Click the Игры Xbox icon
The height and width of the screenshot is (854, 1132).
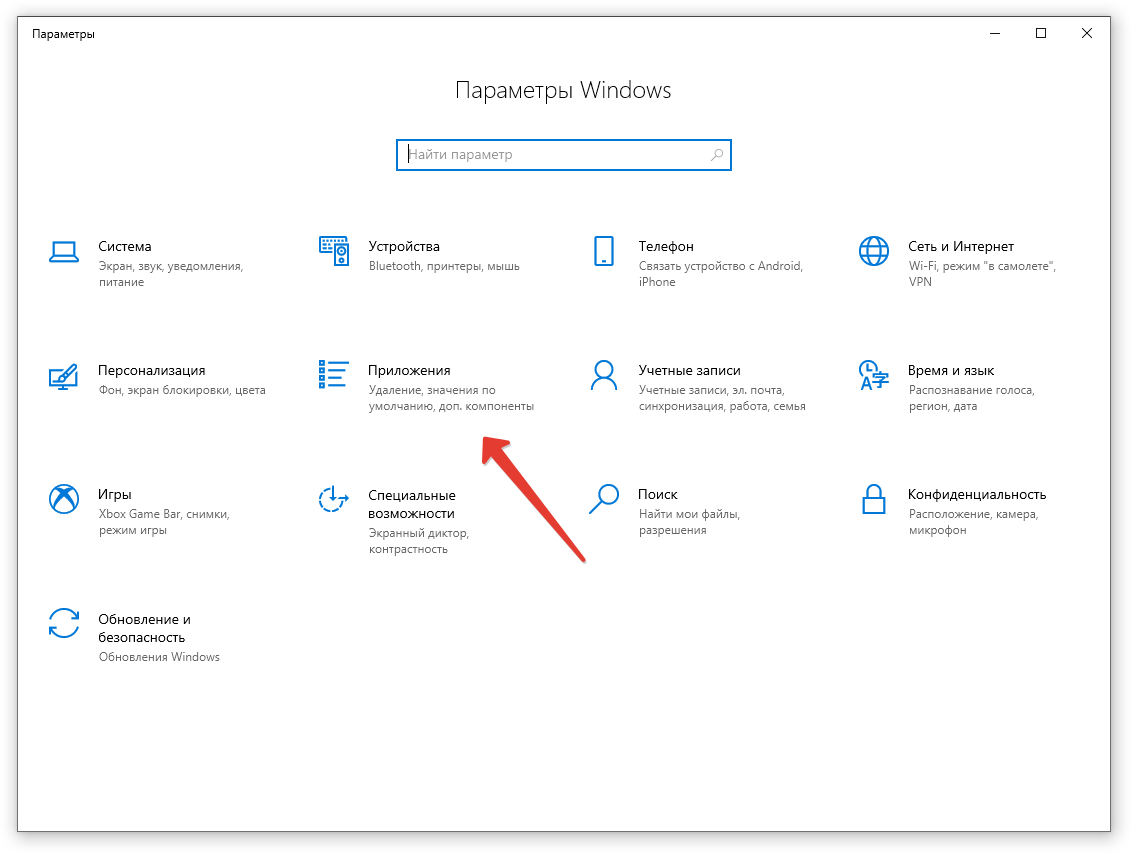click(64, 499)
